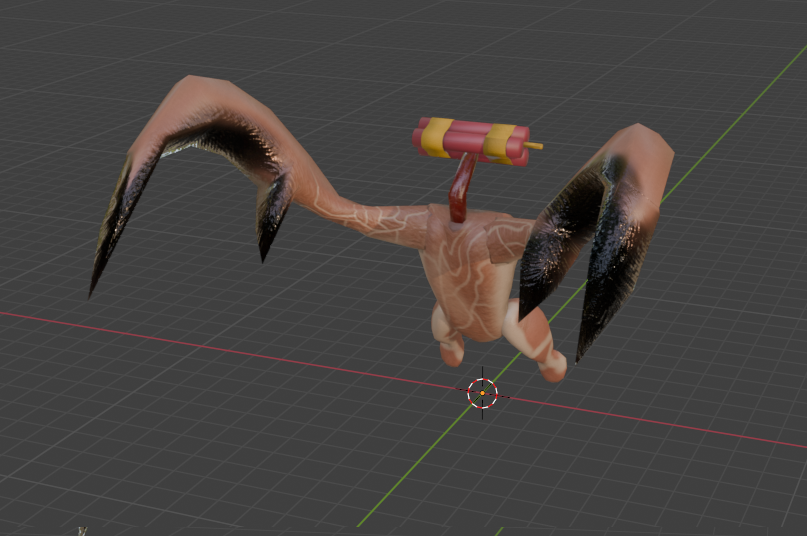The width and height of the screenshot is (807, 536).
Task: Click the shoulder patch beside the dynamite rod
Action: coord(505,240)
